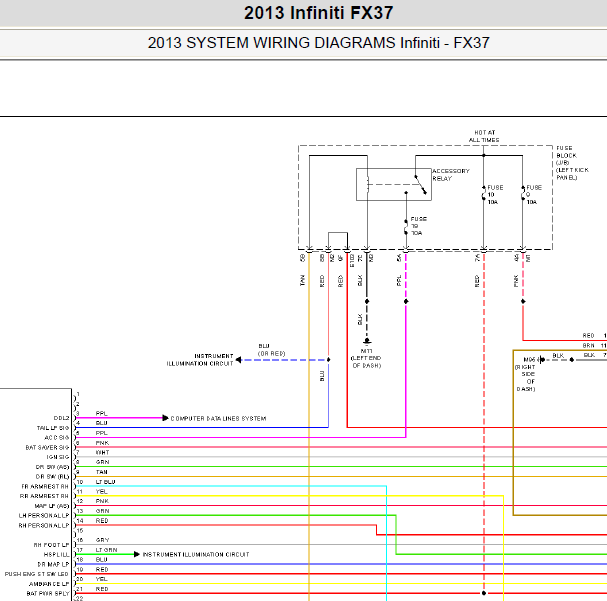Click the 'WHT' wire color label at pin 7

click(x=102, y=452)
